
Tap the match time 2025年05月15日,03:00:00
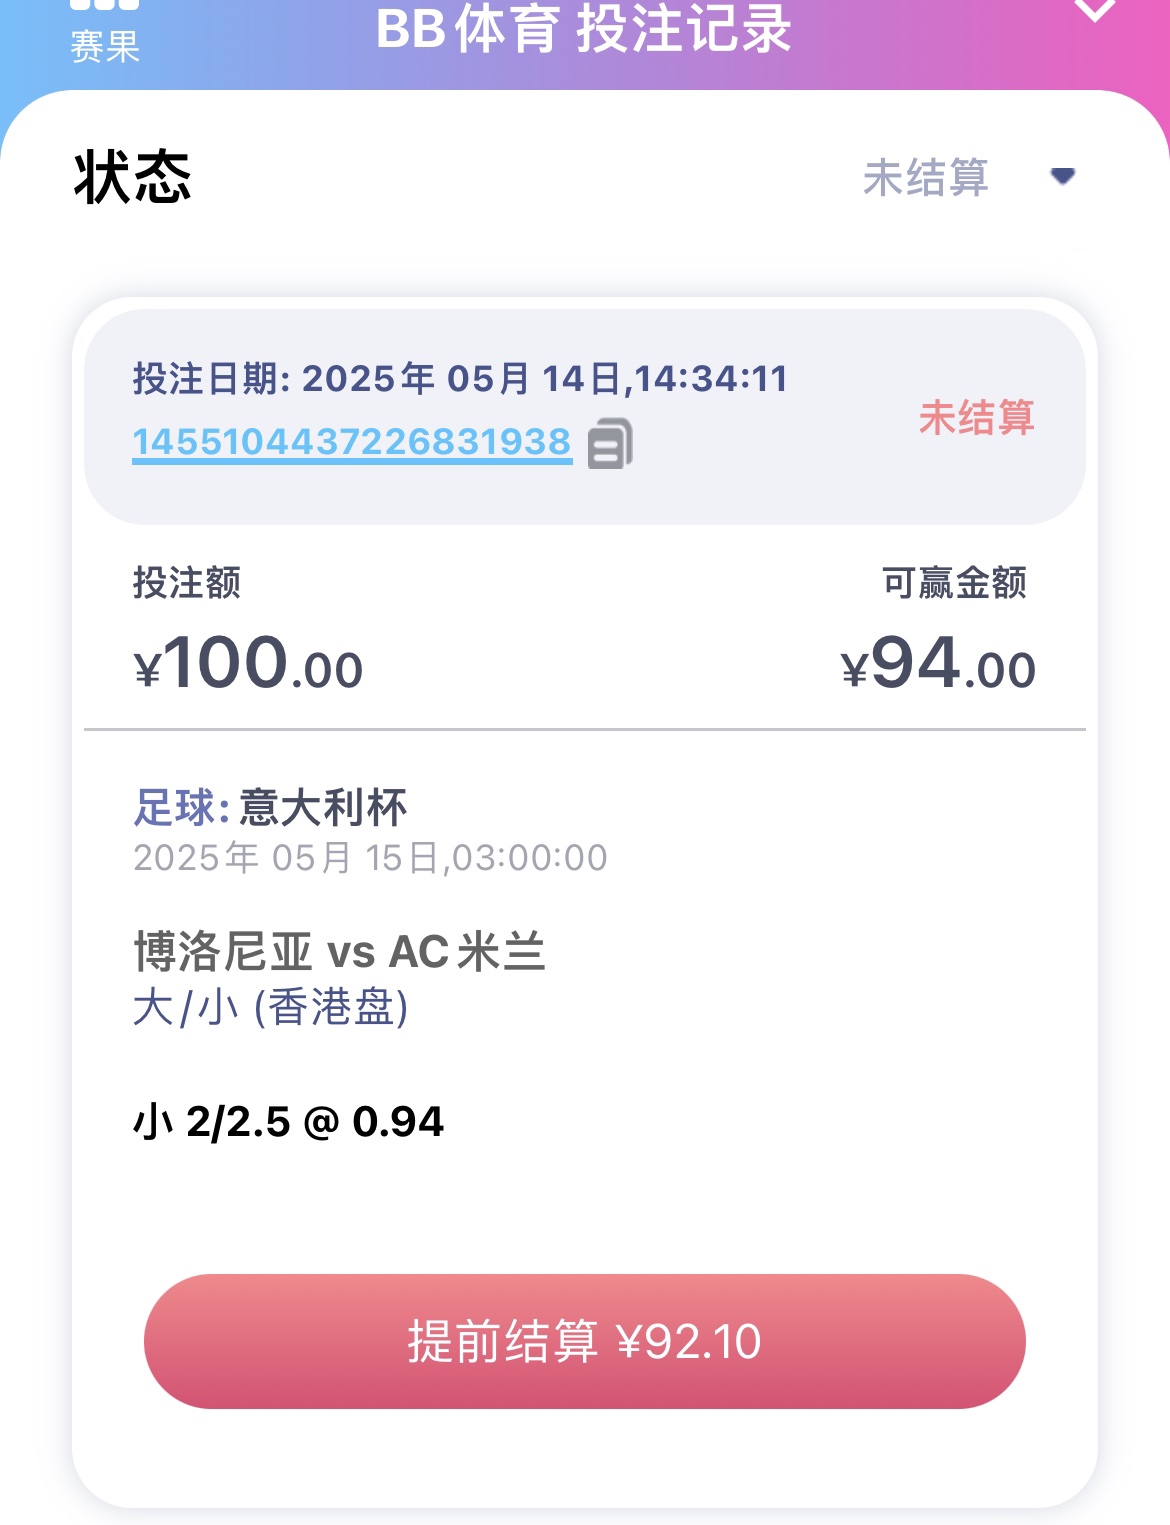coord(370,858)
